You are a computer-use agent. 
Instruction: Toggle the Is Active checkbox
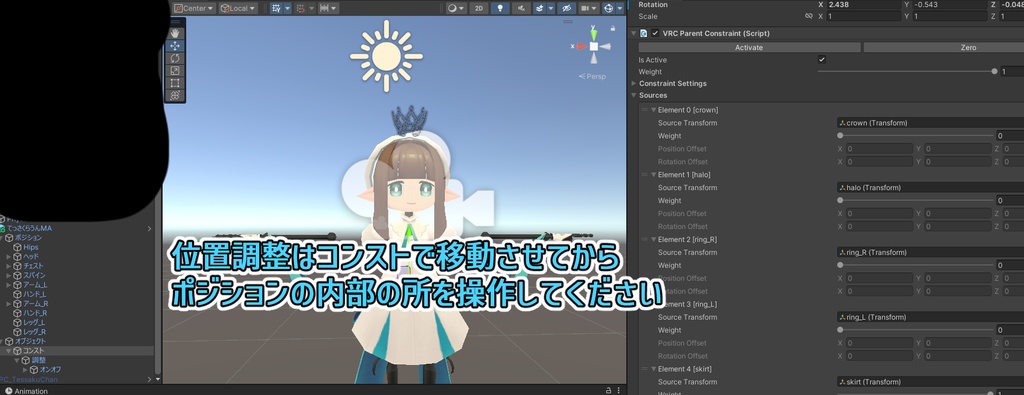tap(822, 59)
